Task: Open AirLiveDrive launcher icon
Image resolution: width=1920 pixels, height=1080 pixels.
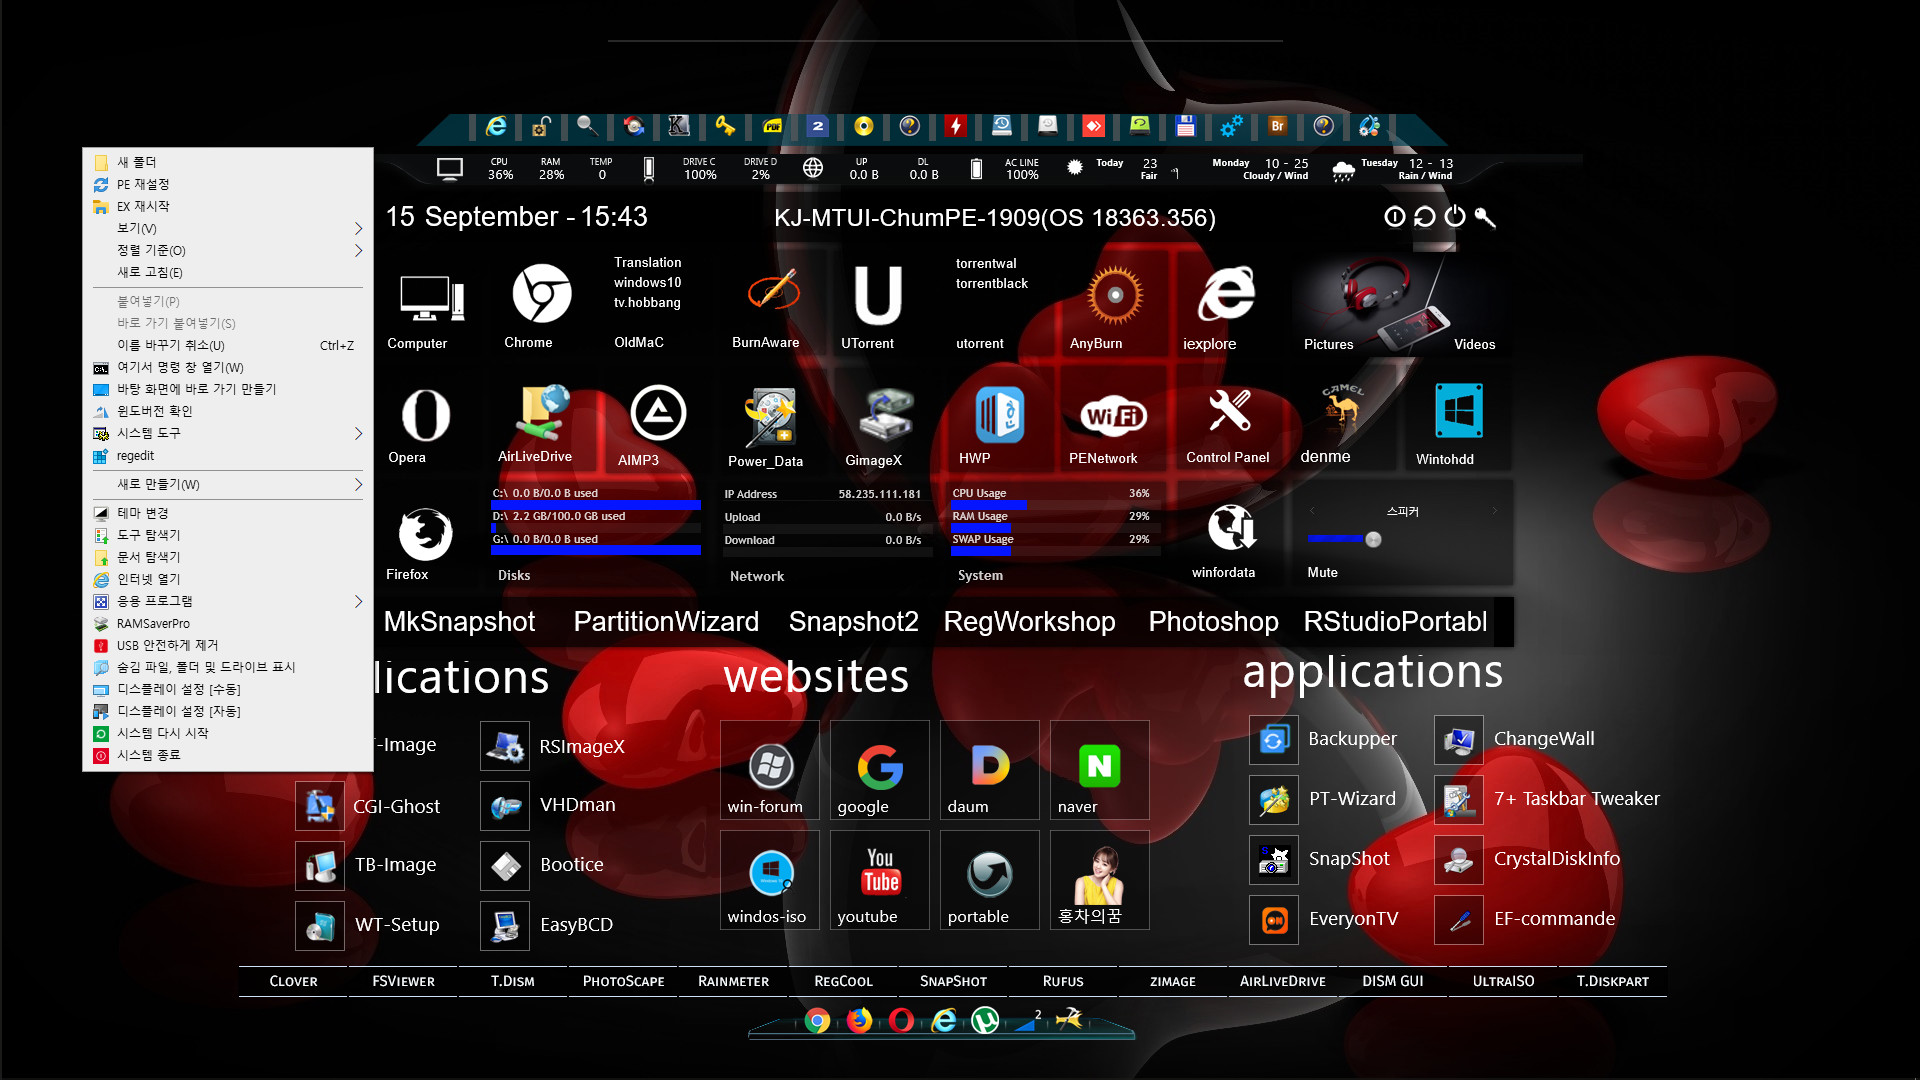Action: click(x=541, y=413)
